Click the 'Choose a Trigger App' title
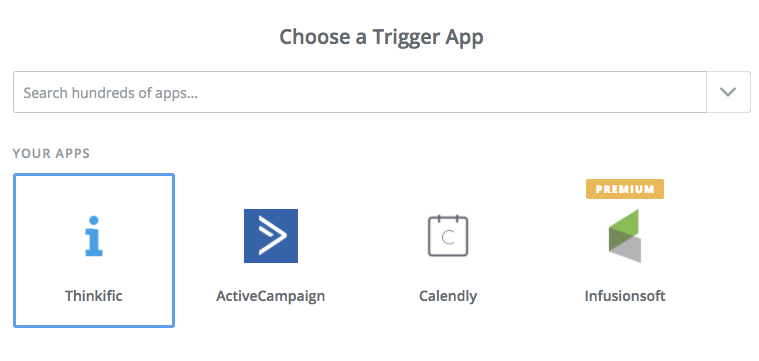 coord(381,37)
